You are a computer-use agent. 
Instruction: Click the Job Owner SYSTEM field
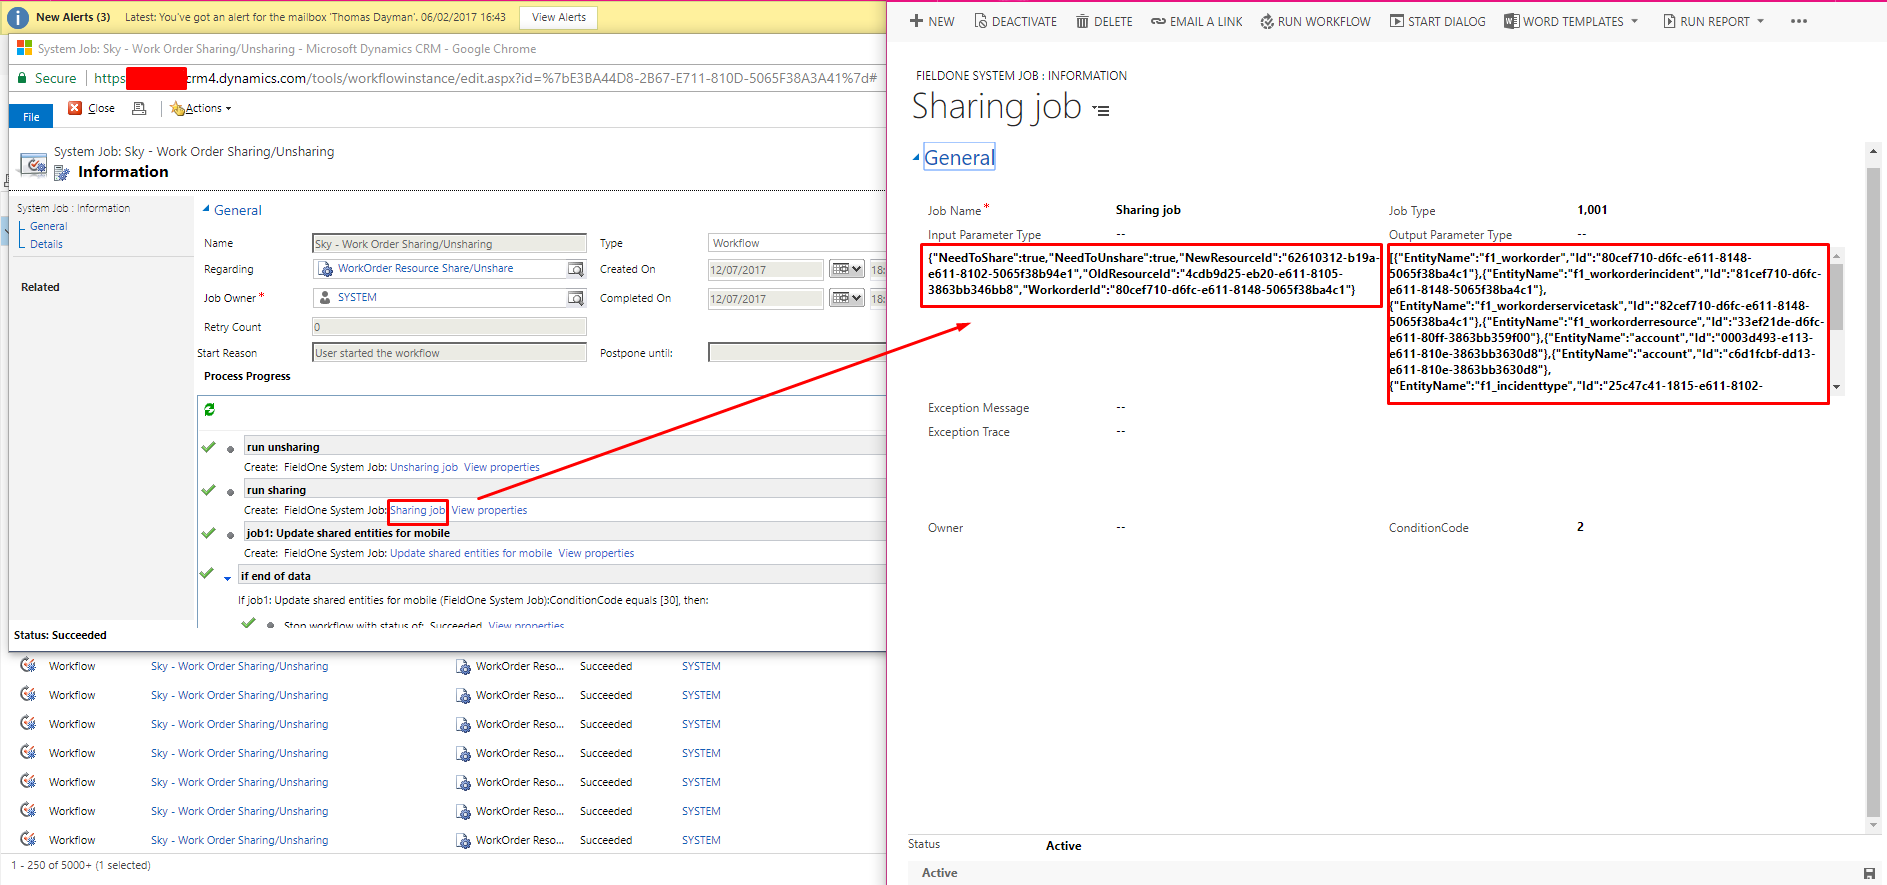(449, 297)
